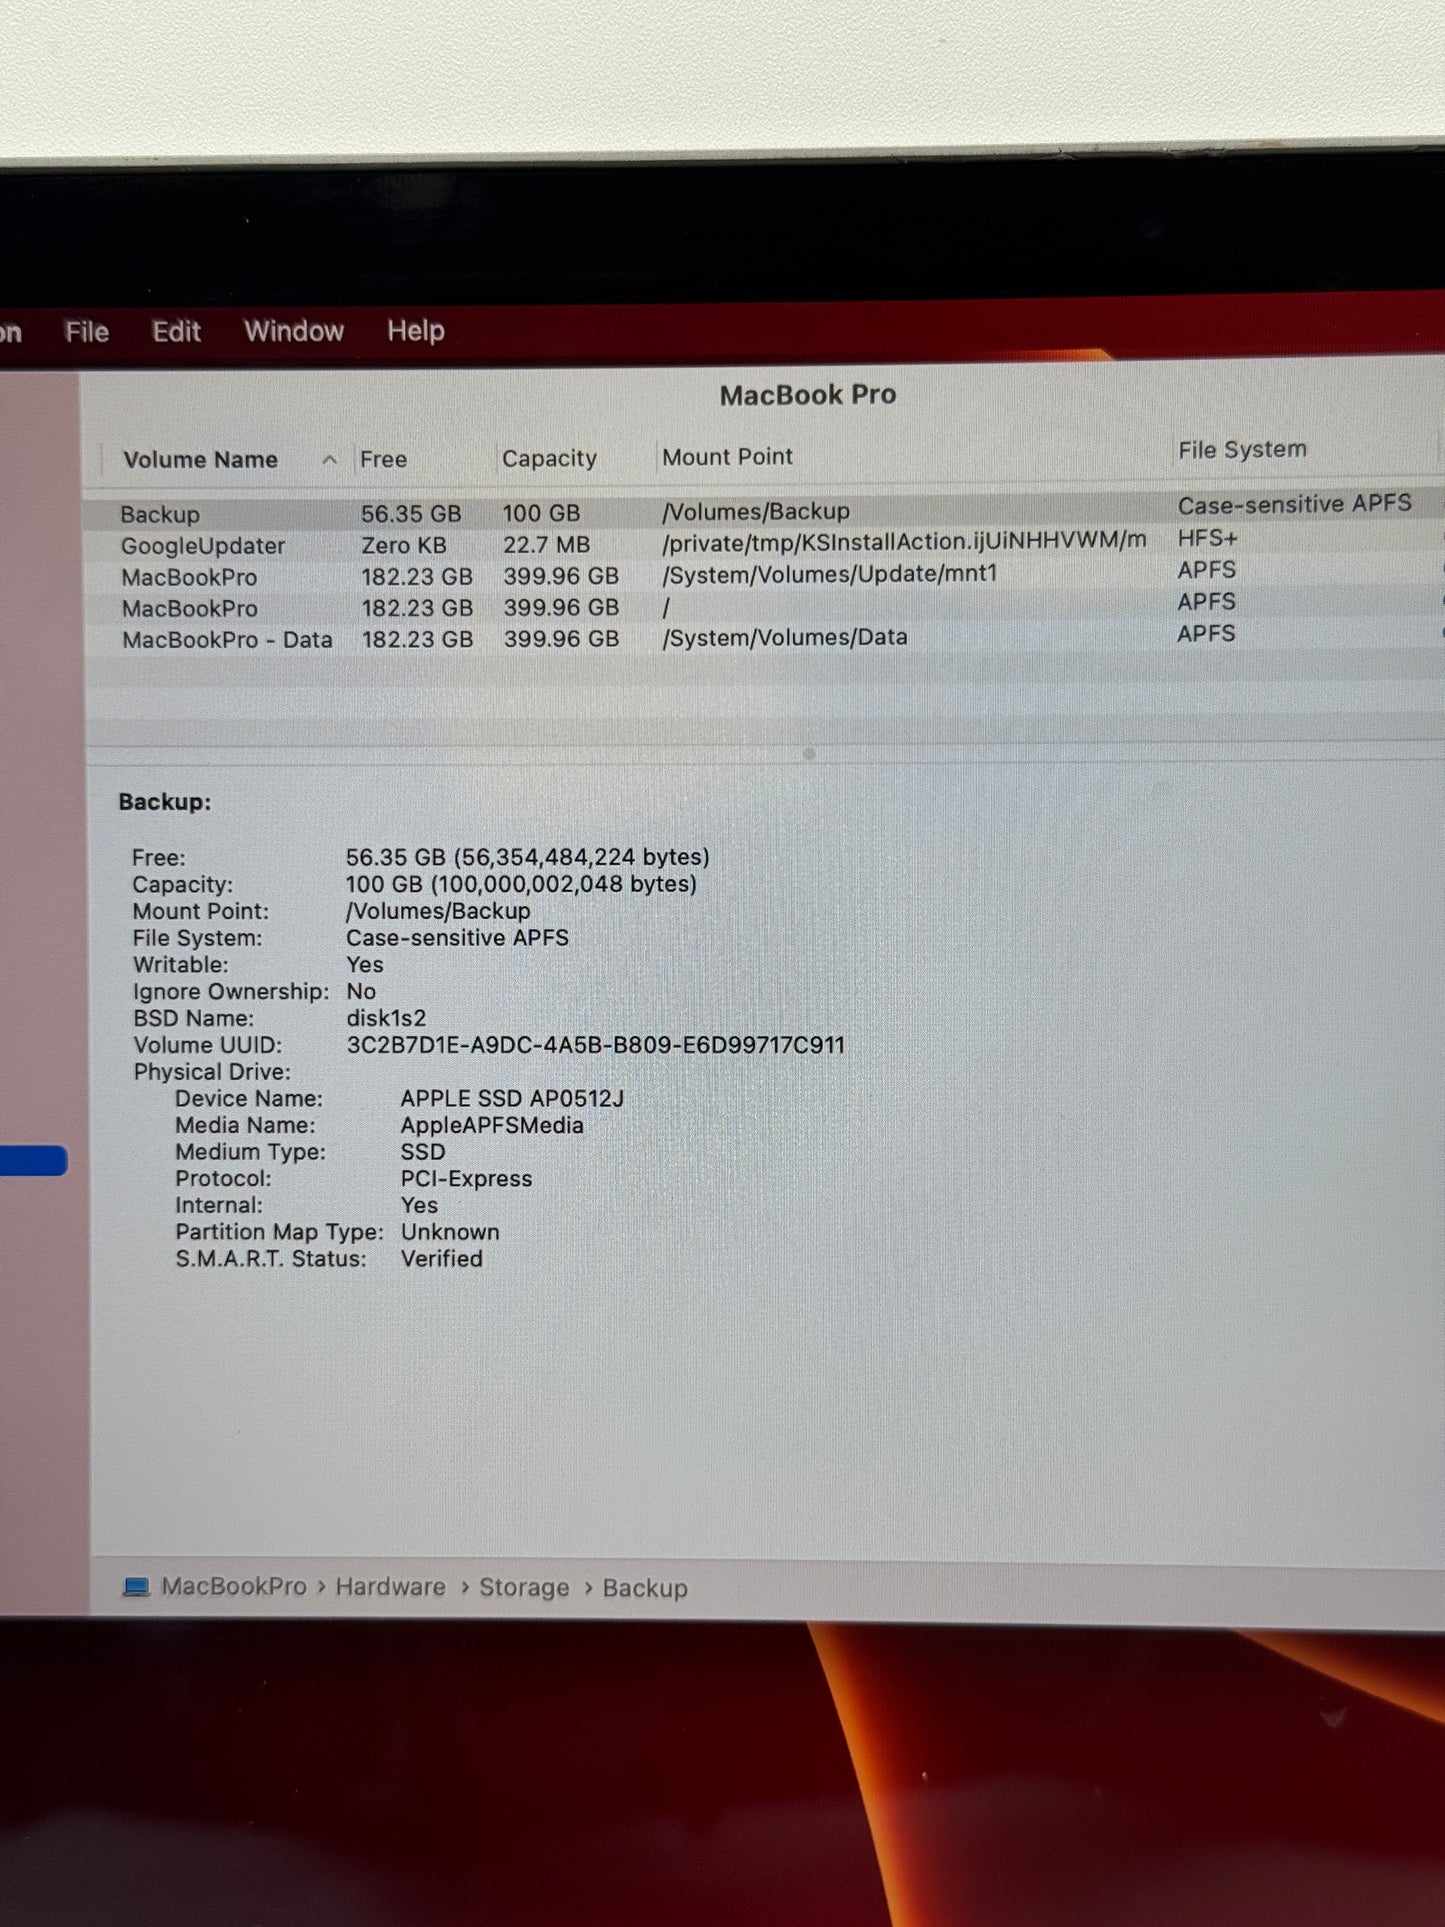Click the 22.7 MB capacity cell

(x=546, y=545)
